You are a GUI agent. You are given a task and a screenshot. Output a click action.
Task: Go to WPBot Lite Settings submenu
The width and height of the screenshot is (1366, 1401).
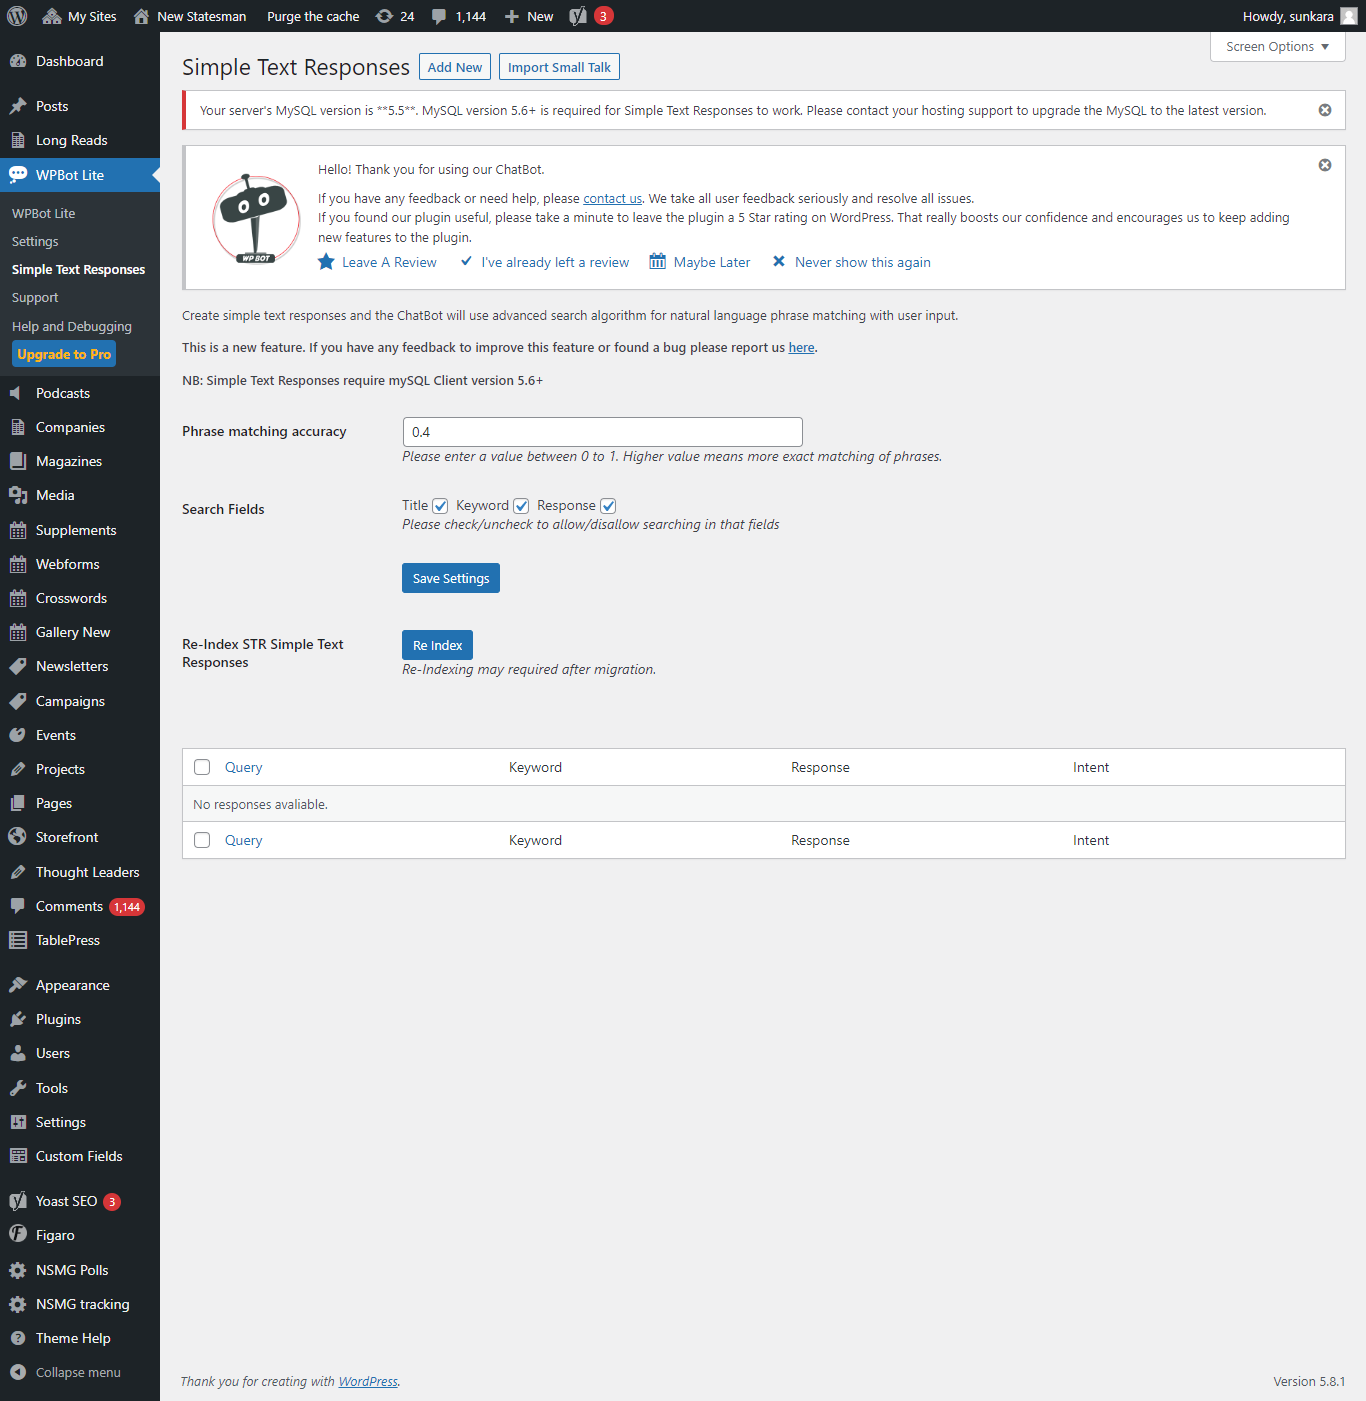[35, 241]
